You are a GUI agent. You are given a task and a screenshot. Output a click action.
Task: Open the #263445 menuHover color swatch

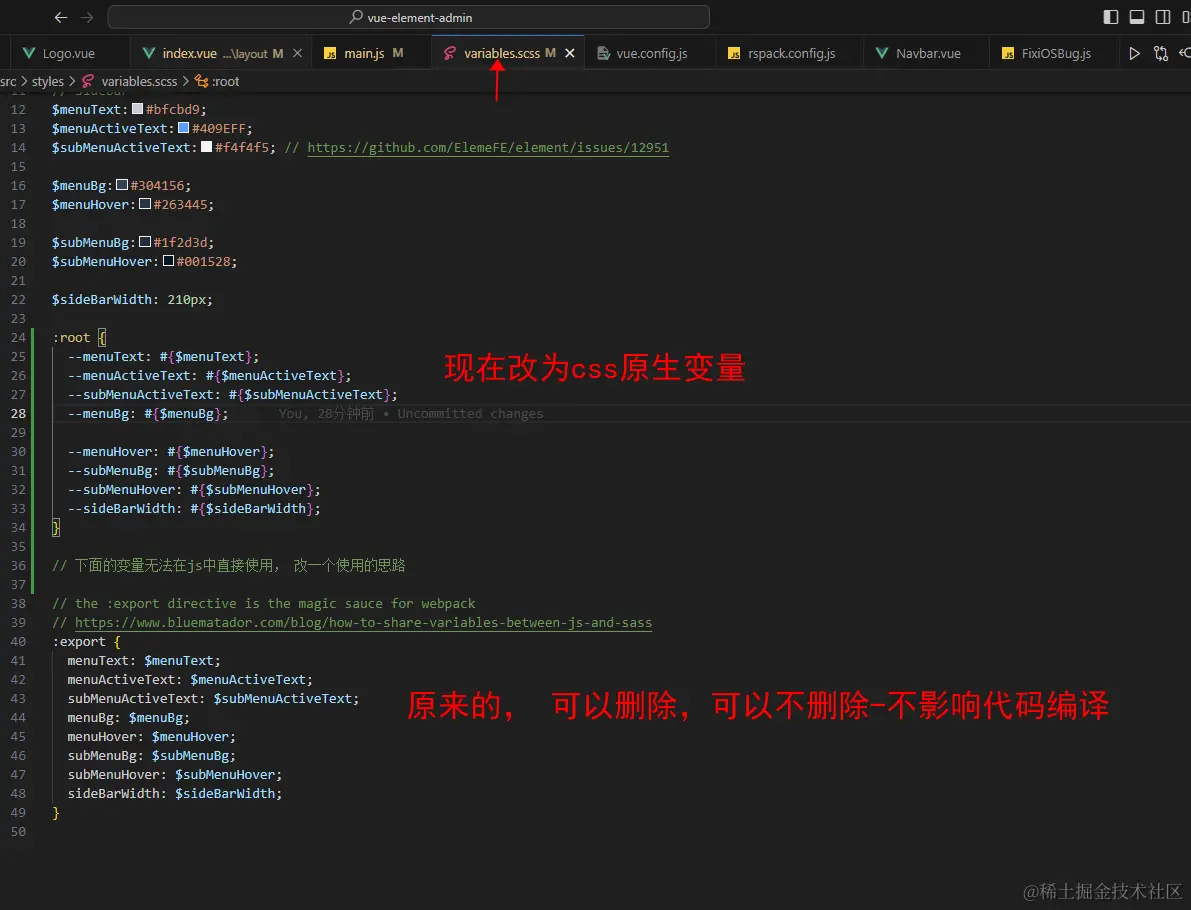click(145, 204)
